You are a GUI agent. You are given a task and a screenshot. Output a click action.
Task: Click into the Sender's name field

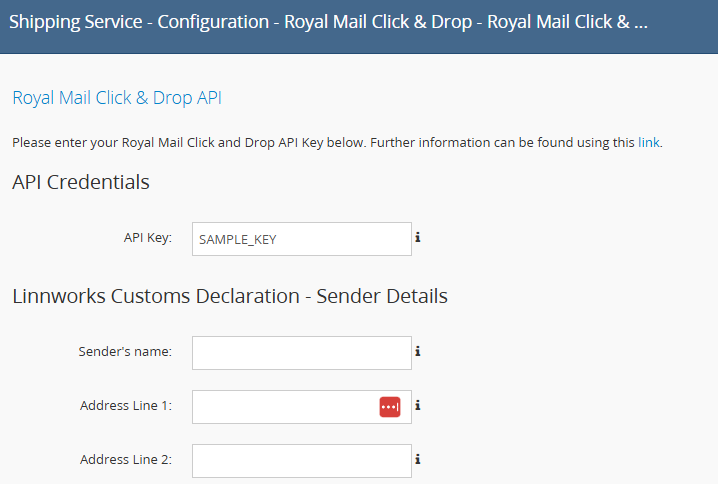click(x=300, y=353)
